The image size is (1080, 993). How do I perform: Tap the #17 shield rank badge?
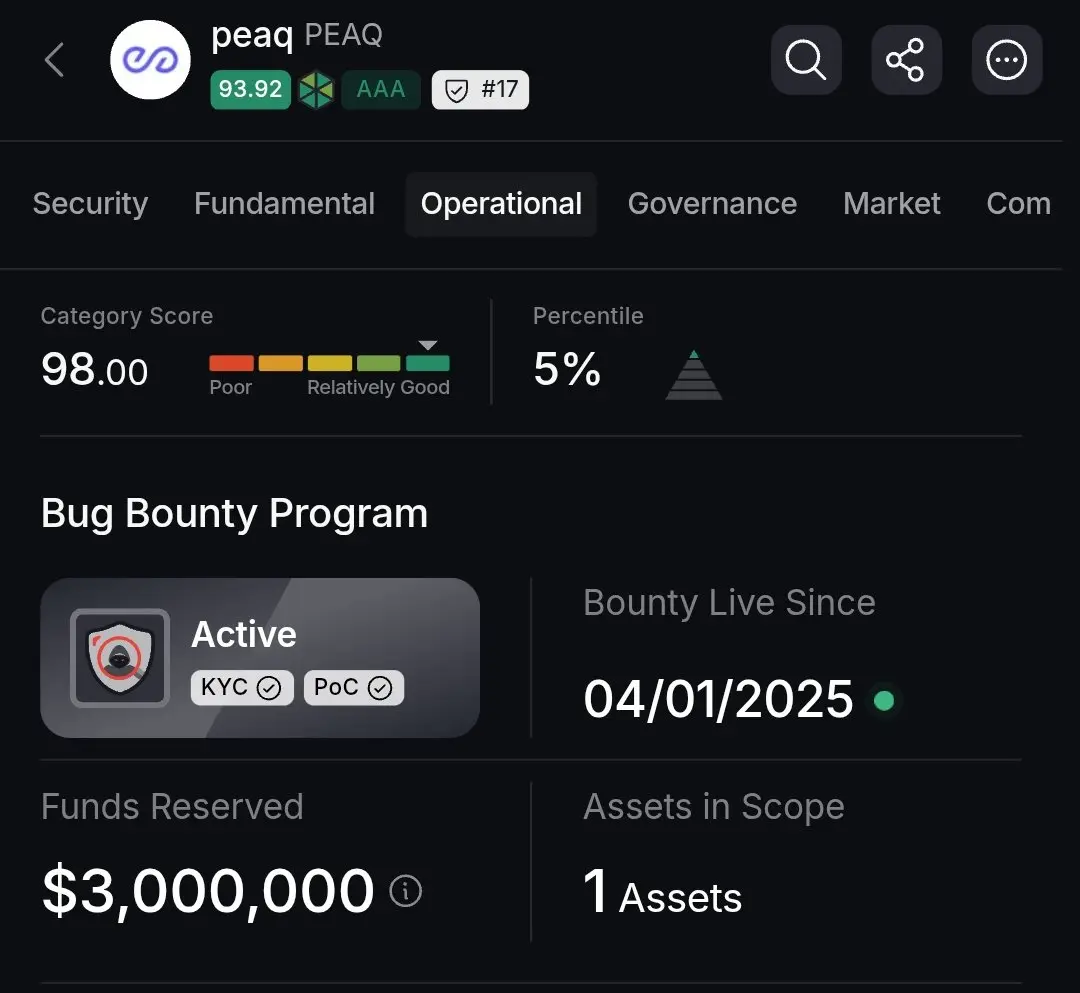pyautogui.click(x=480, y=90)
